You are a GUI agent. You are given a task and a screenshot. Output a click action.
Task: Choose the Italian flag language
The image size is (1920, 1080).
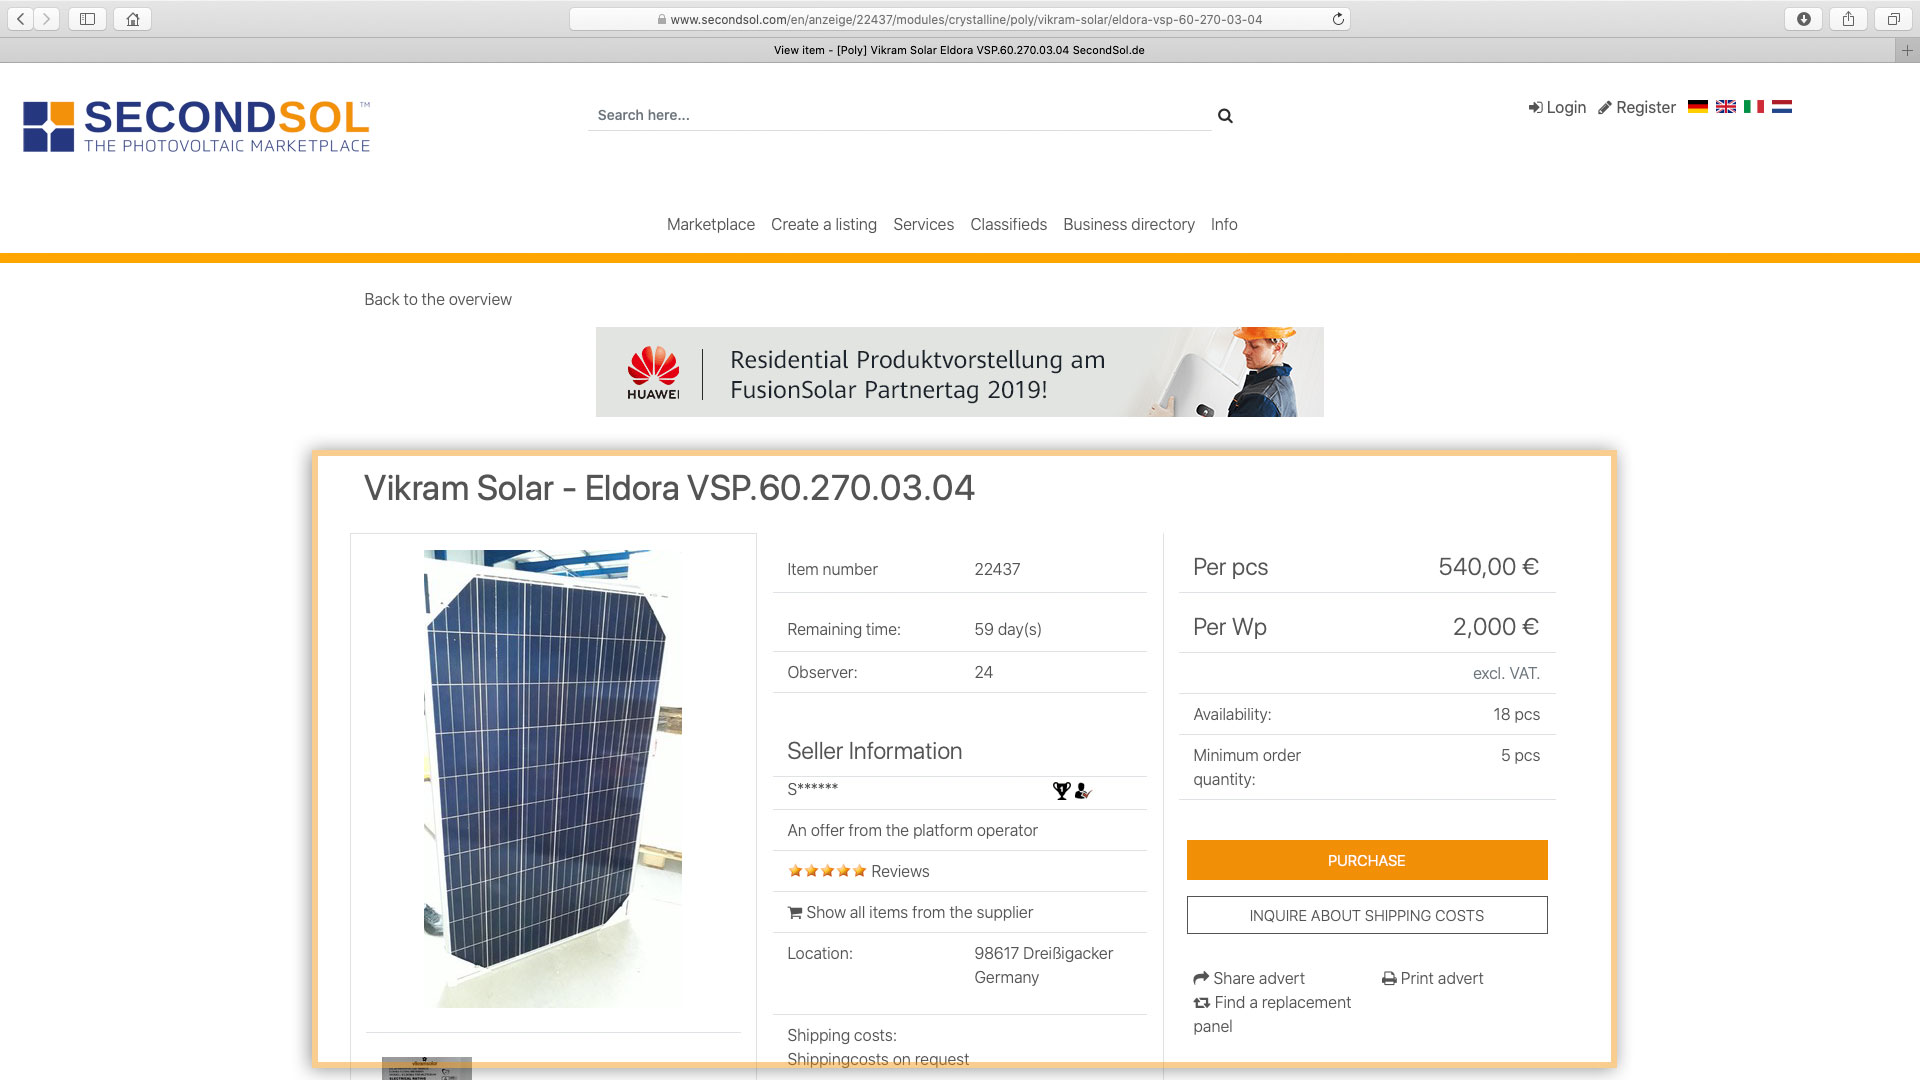click(1753, 107)
